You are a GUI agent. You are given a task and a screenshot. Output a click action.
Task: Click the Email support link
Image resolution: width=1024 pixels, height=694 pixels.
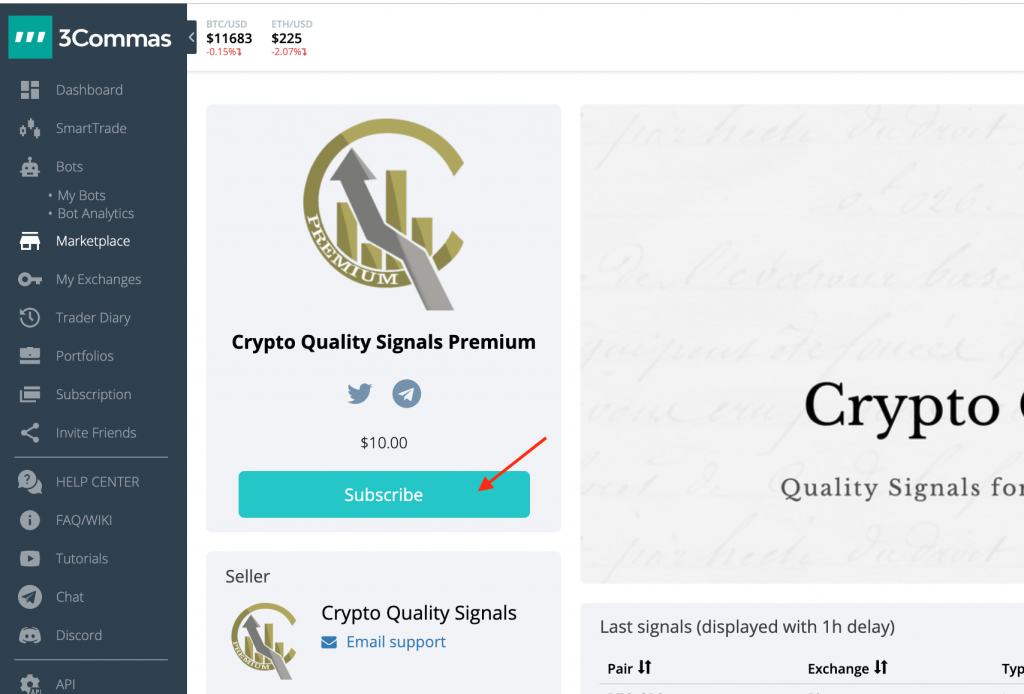pyautogui.click(x=396, y=642)
